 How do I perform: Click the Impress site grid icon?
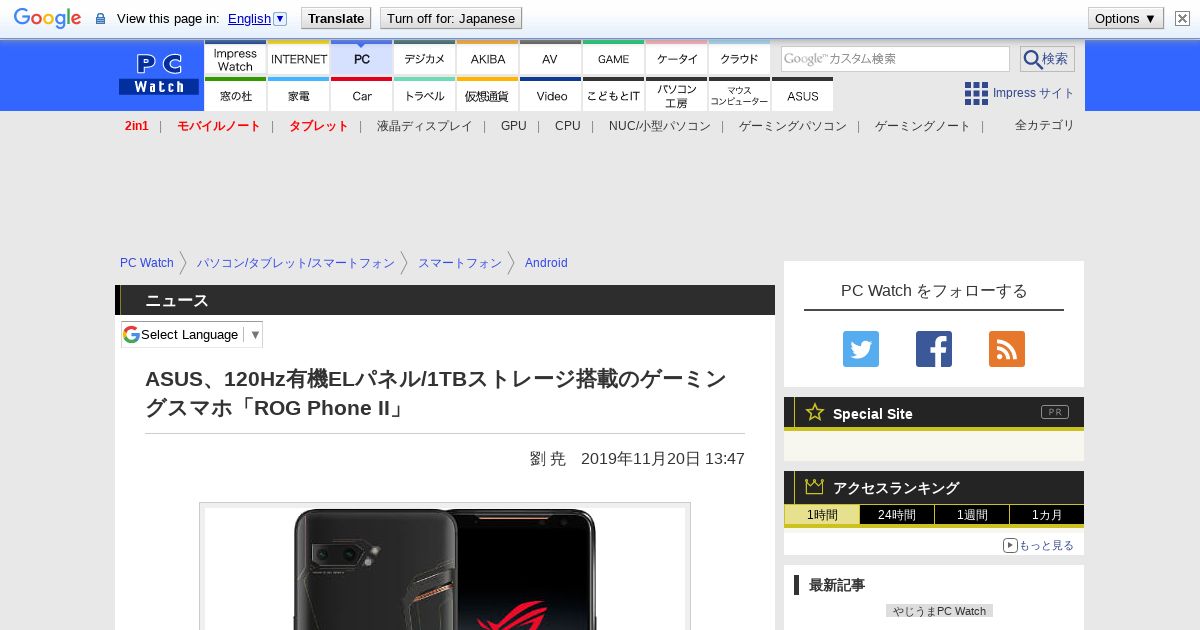(976, 93)
